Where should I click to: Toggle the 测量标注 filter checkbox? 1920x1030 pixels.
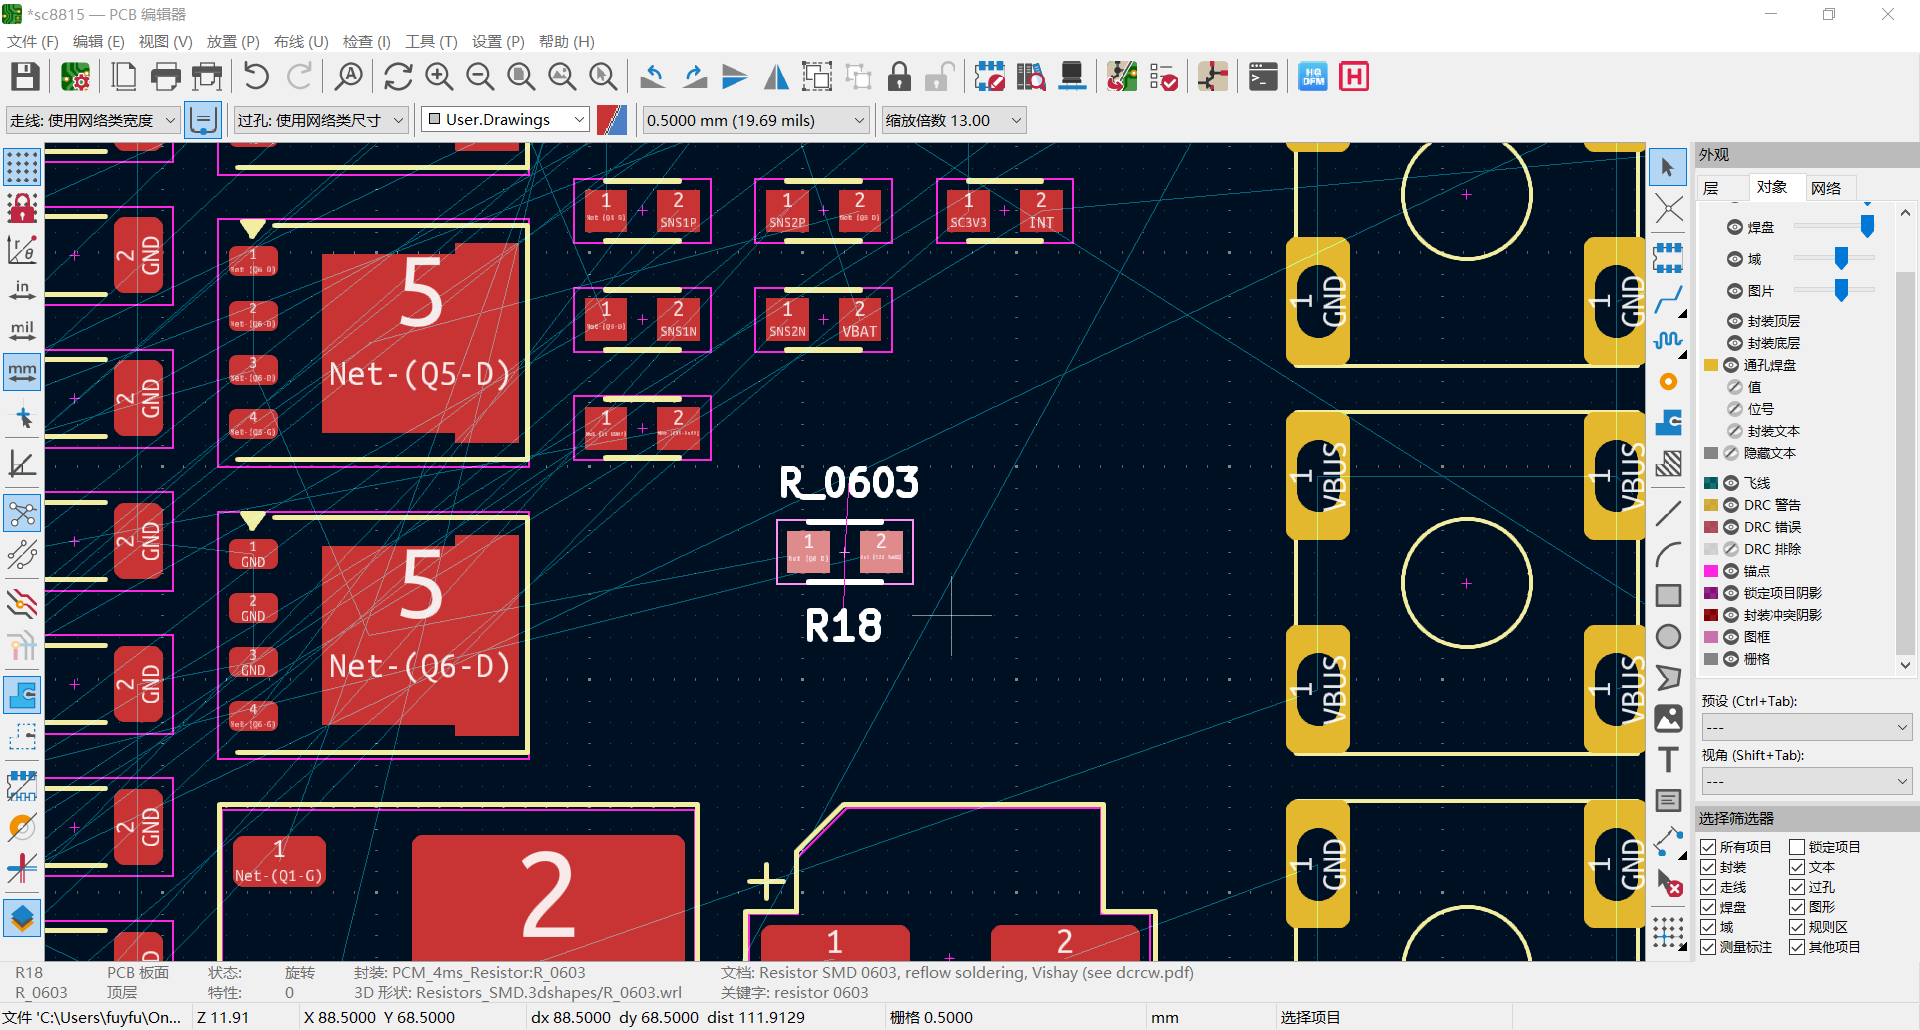point(1708,947)
